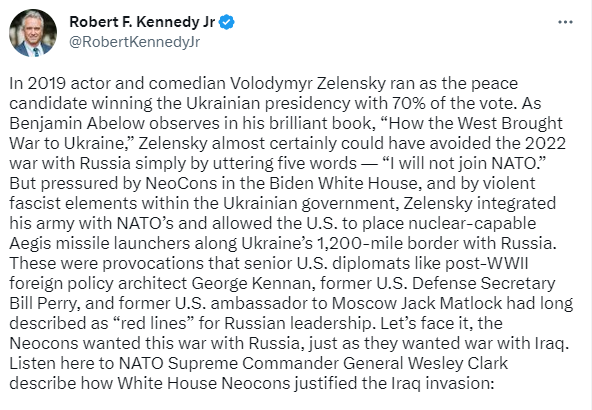Screen dimensions: 592x410
Task: Click the quoted words "red lines" in the tweet
Action: [154, 323]
